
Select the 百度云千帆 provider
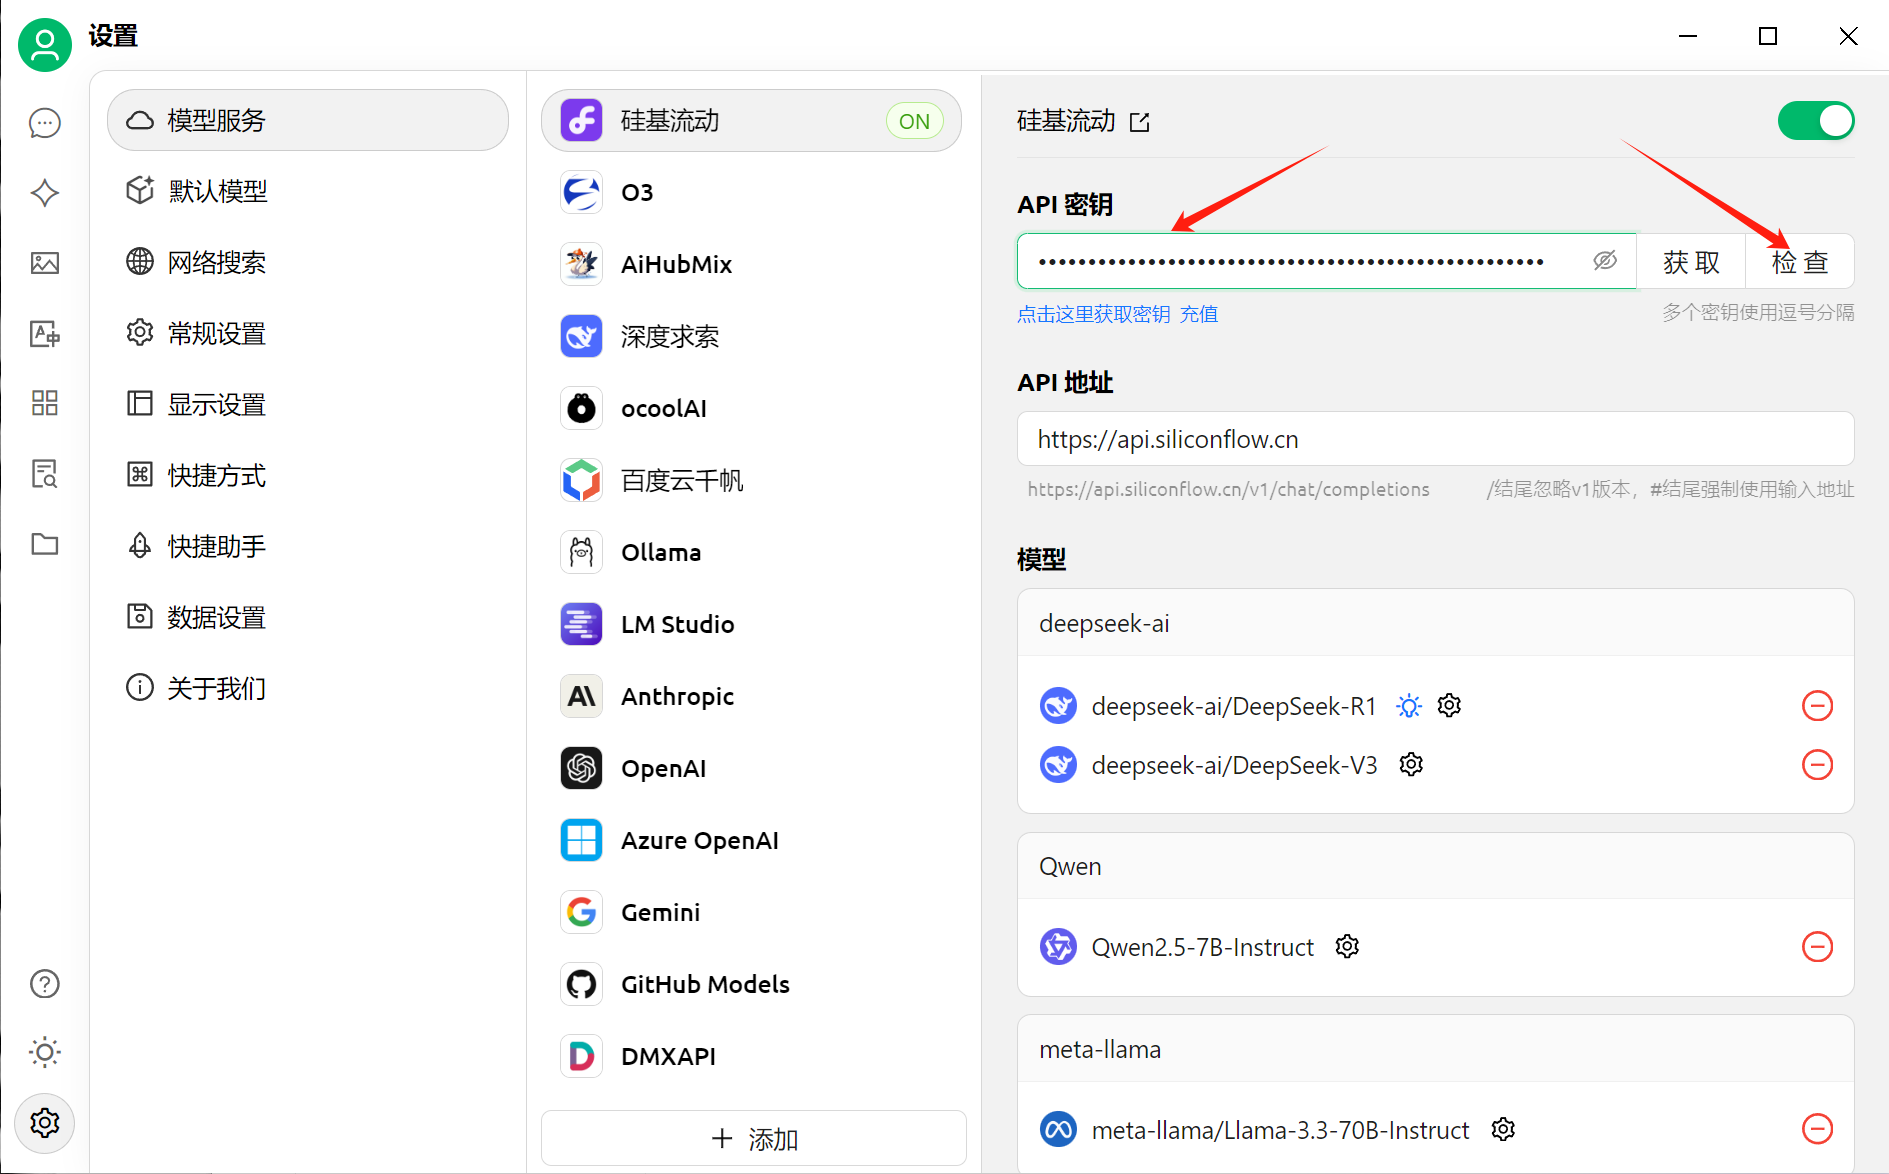[752, 480]
